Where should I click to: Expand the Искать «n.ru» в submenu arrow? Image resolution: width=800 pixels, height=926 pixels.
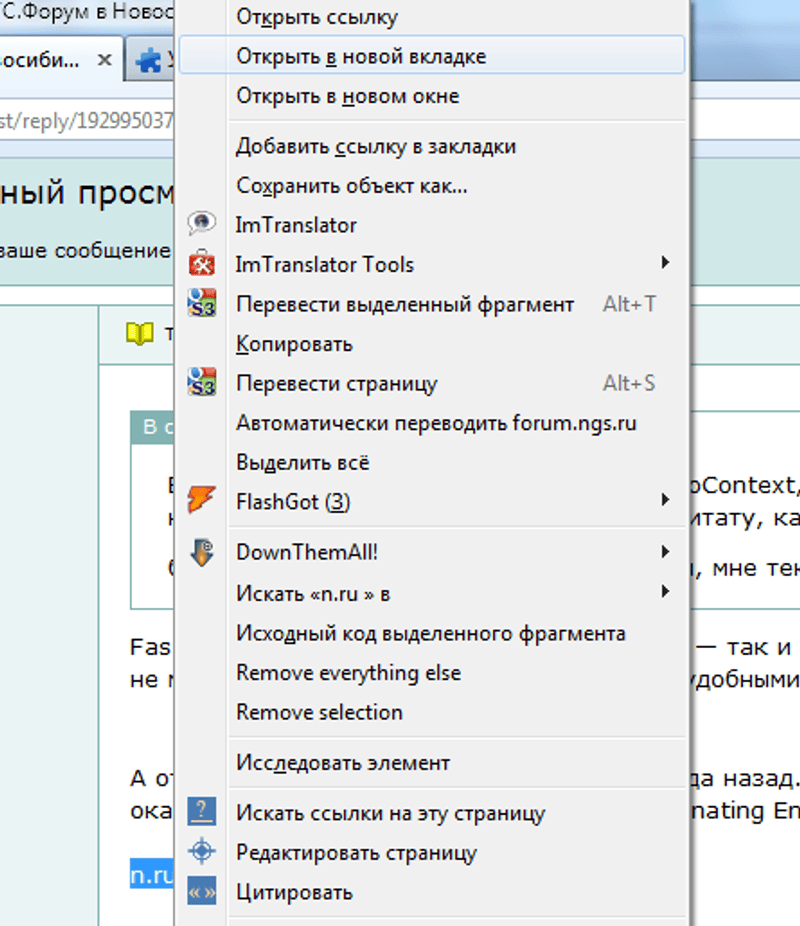point(665,592)
